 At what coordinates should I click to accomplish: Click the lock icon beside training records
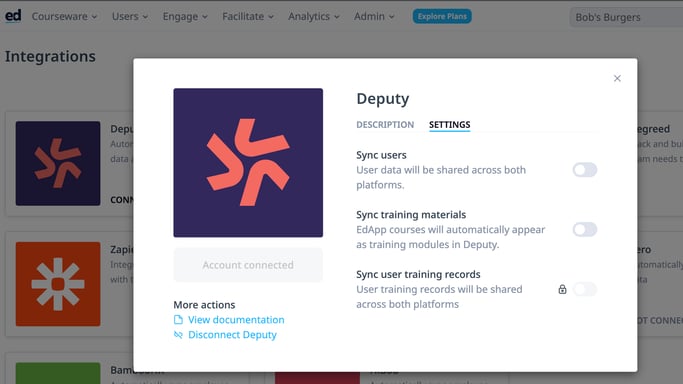point(562,289)
